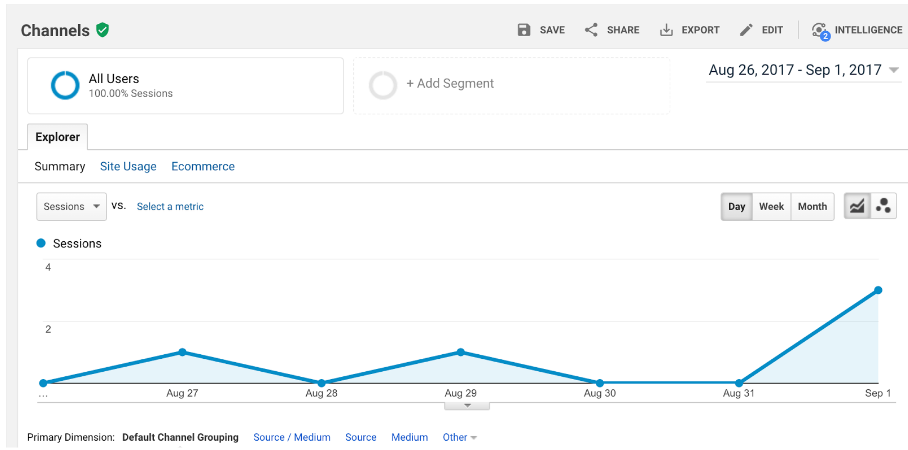Expand the Other dimension dropdown
The width and height of the screenshot is (908, 450).
459,437
